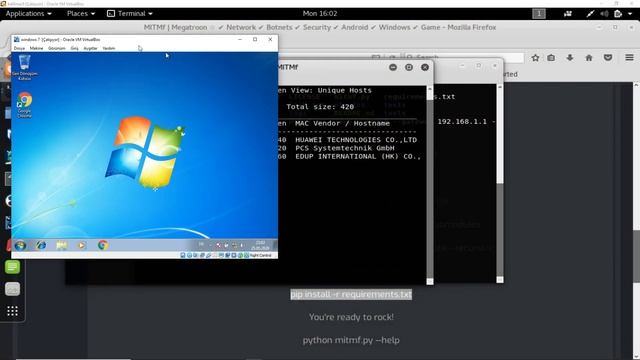Screen dimensions: 640x360
Task: Maximize the MITMf terminal window
Action: click(x=409, y=67)
